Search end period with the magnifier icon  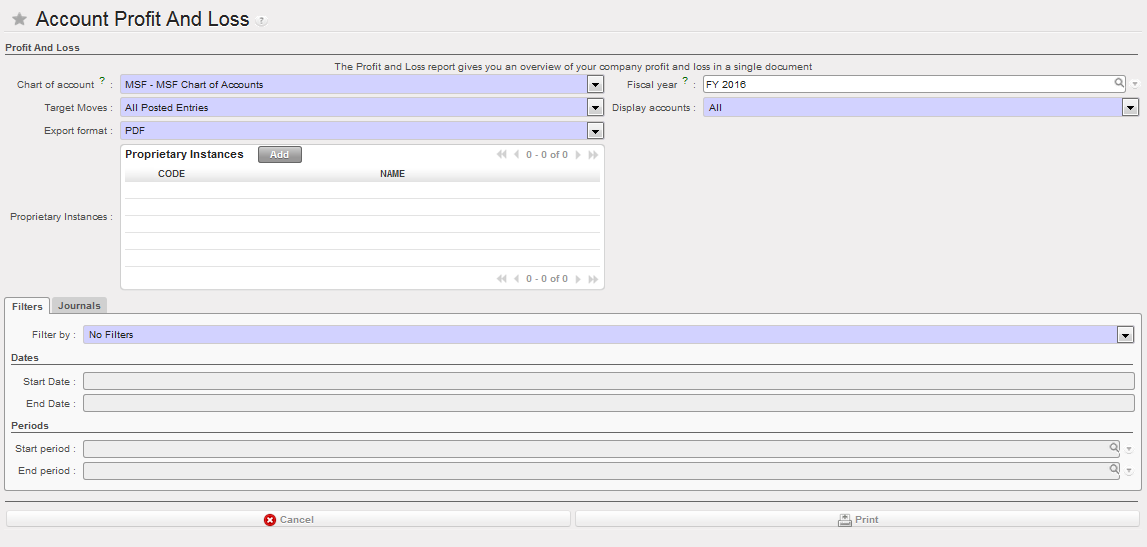click(1114, 469)
